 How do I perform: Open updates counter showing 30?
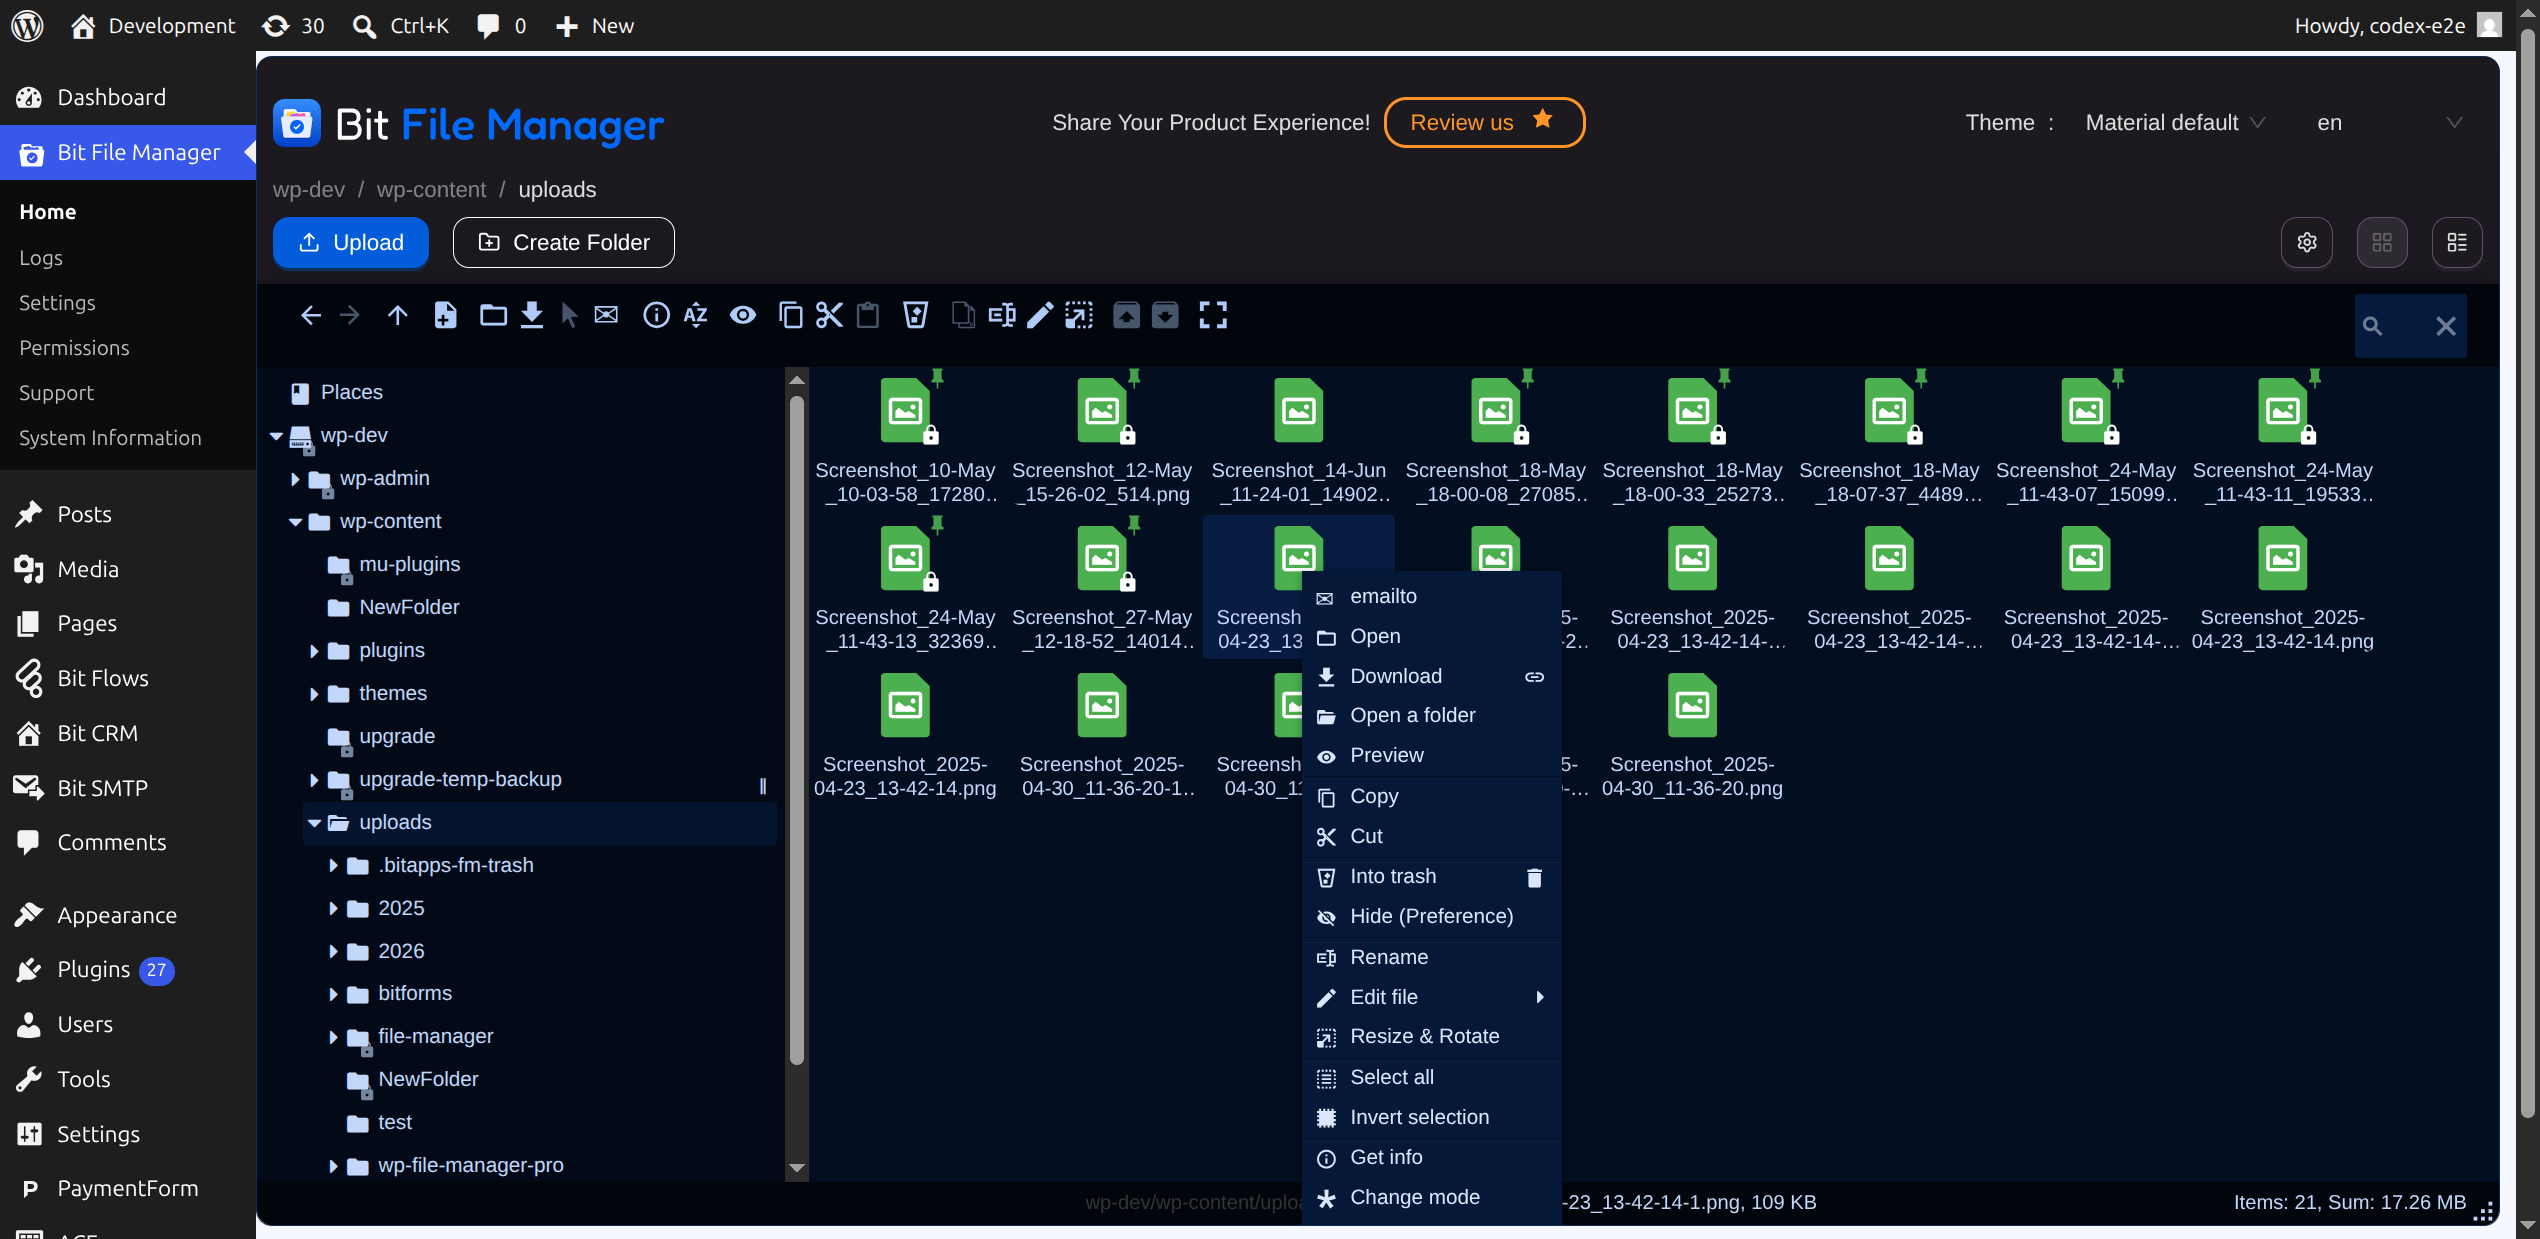pos(293,26)
